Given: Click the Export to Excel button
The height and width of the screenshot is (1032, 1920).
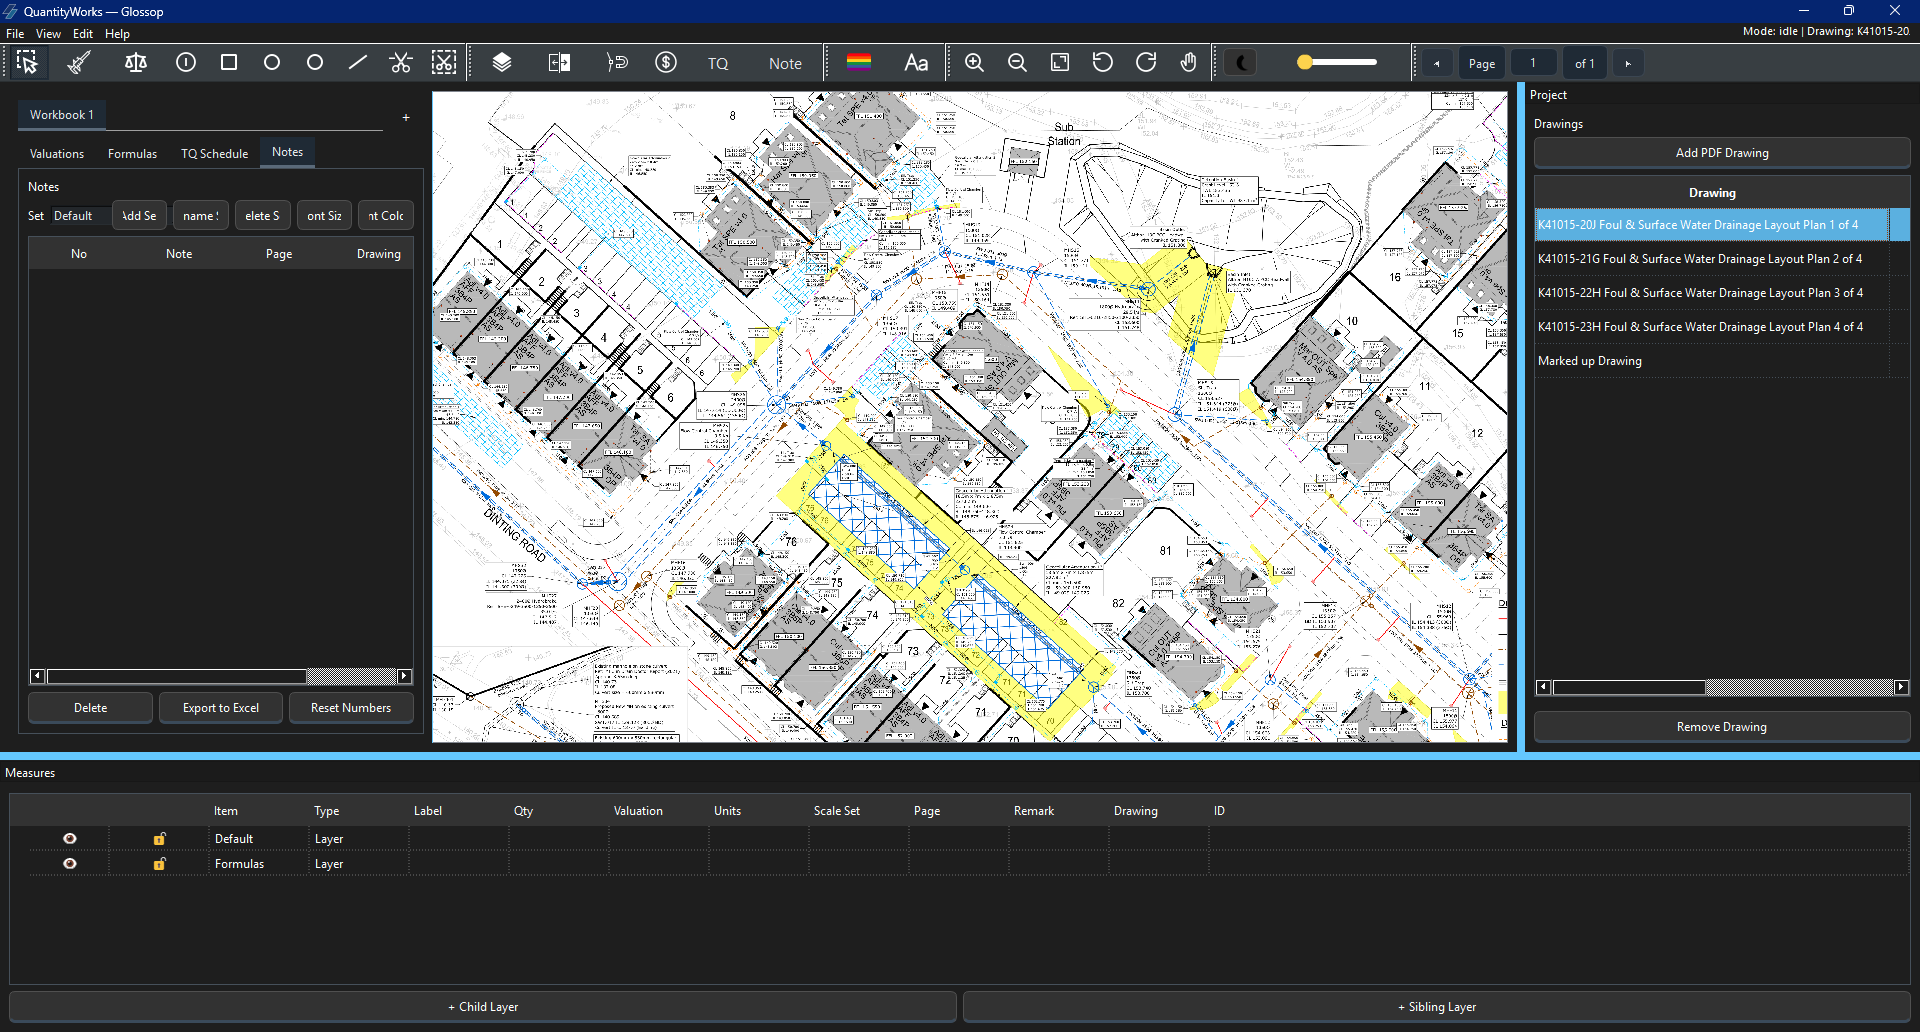Looking at the screenshot, I should tap(220, 708).
